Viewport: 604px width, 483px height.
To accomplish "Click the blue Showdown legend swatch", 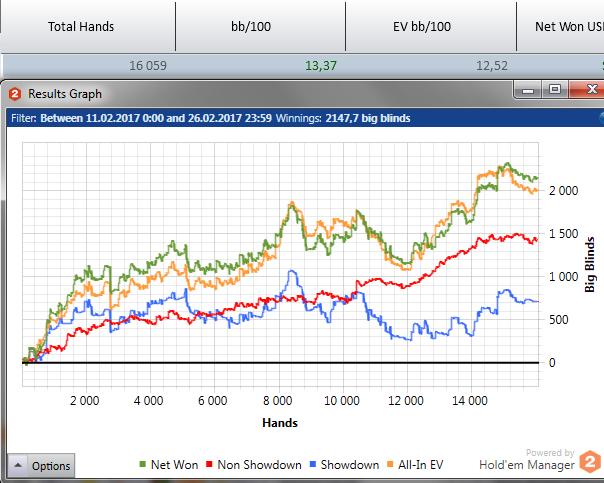I will click(x=313, y=464).
